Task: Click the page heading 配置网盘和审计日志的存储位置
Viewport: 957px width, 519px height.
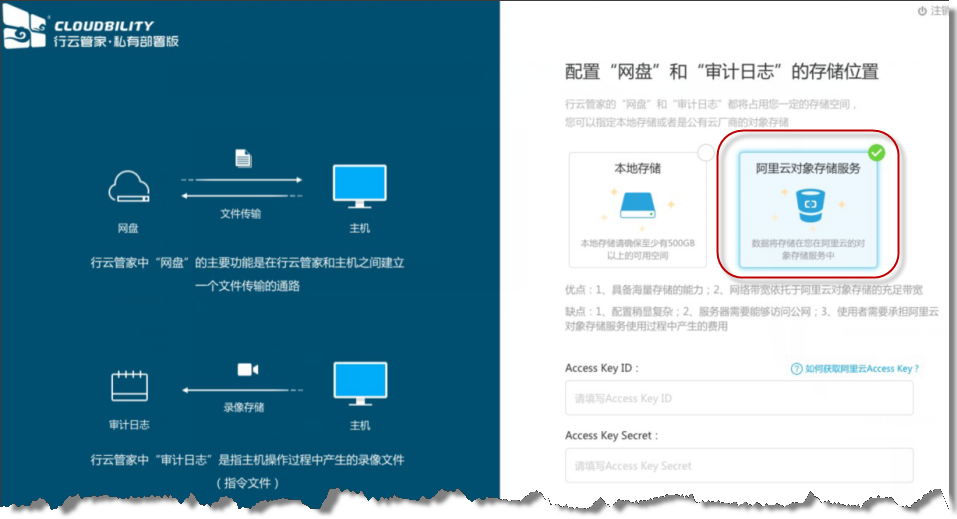Action: click(x=721, y=71)
